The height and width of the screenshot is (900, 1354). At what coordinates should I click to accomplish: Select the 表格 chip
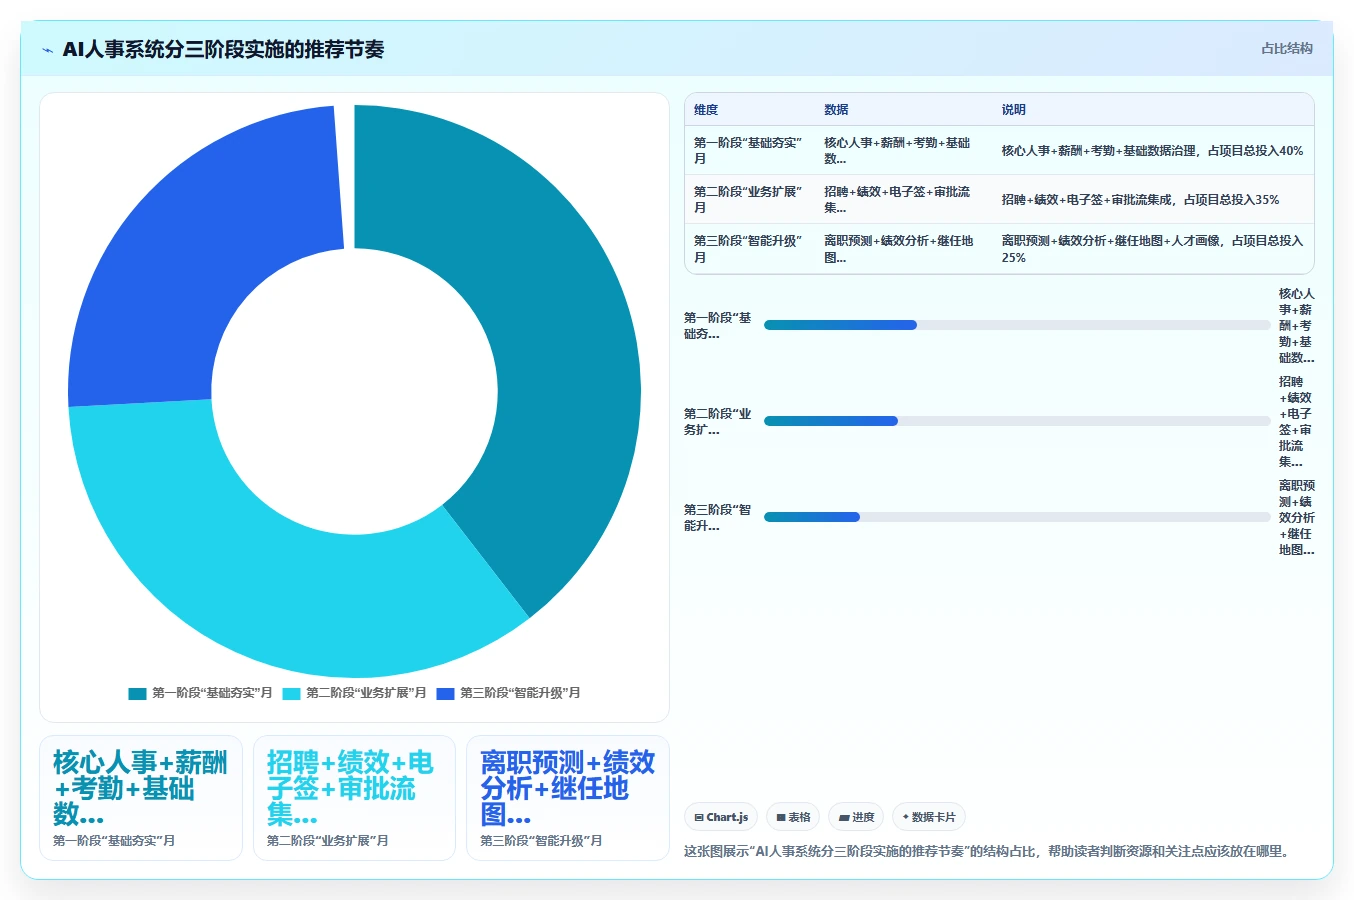pyautogui.click(x=793, y=817)
